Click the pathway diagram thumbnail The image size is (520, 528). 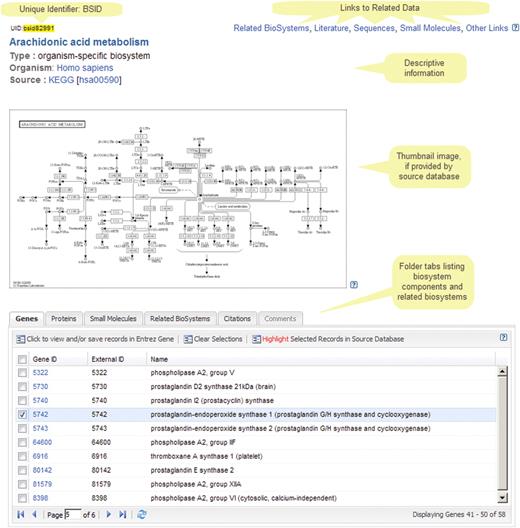(178, 199)
